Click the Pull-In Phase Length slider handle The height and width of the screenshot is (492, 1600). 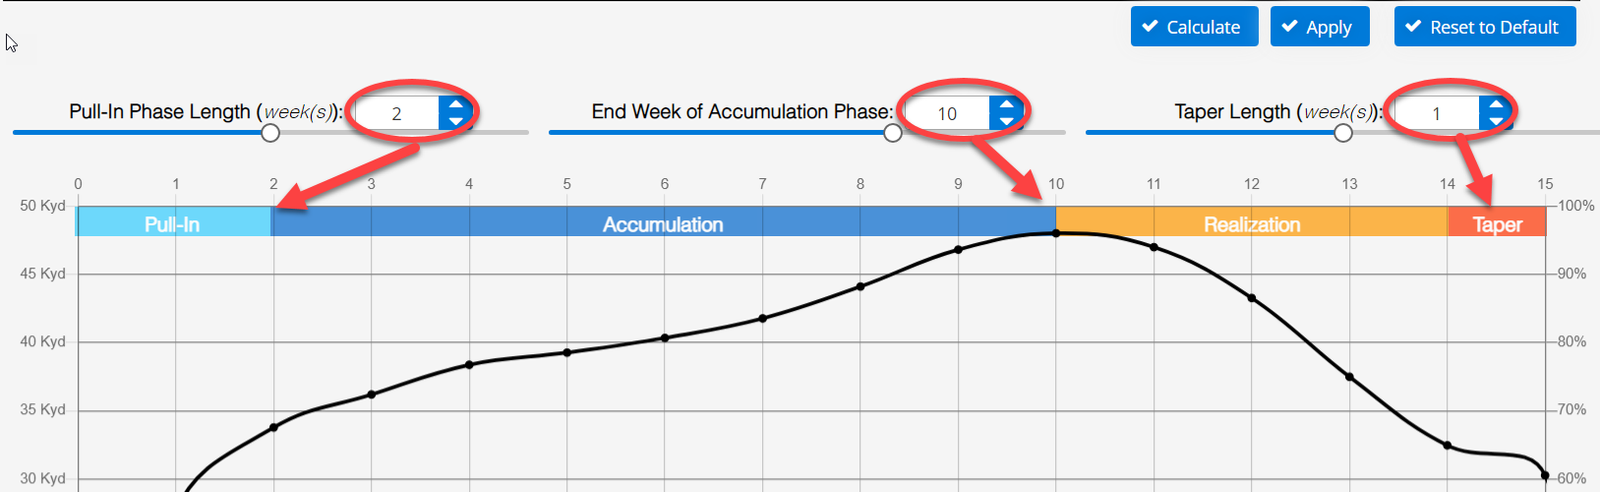click(x=270, y=132)
